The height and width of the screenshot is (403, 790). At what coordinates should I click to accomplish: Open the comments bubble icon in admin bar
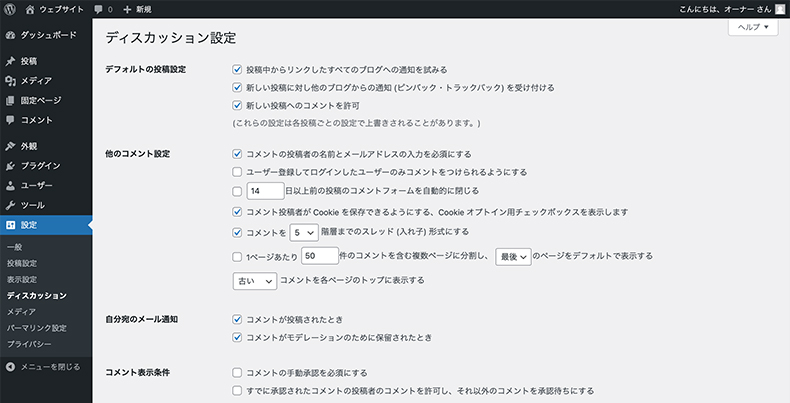click(x=99, y=10)
